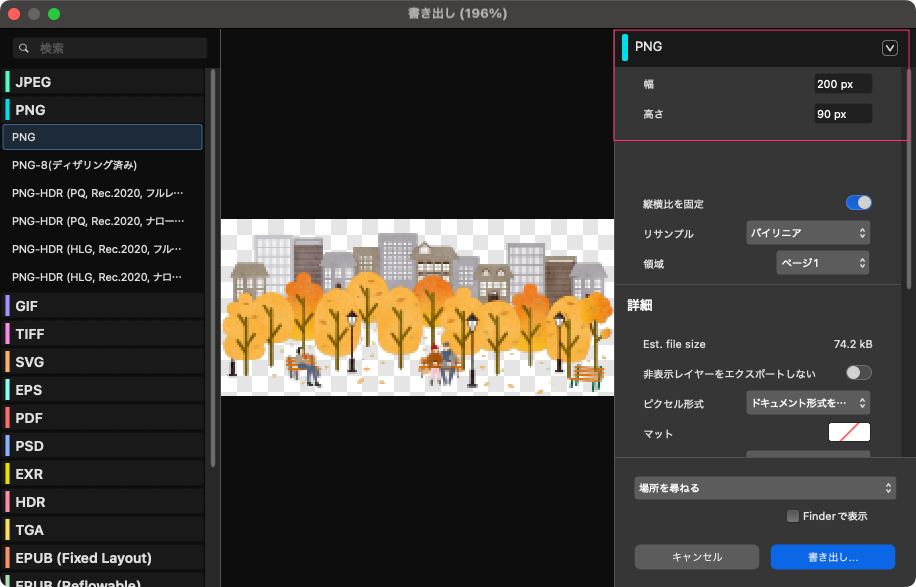The image size is (916, 587).
Task: Enable 非表示レイヤーをエクスポートしない toggle
Action: point(858,373)
